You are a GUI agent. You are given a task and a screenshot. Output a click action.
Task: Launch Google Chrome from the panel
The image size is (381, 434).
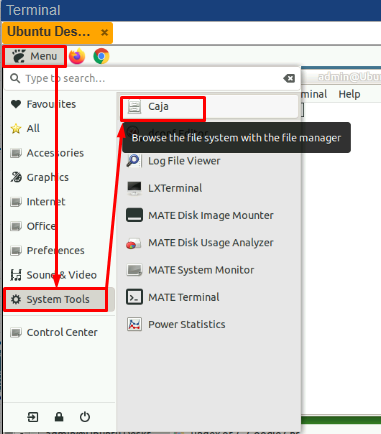point(101,56)
